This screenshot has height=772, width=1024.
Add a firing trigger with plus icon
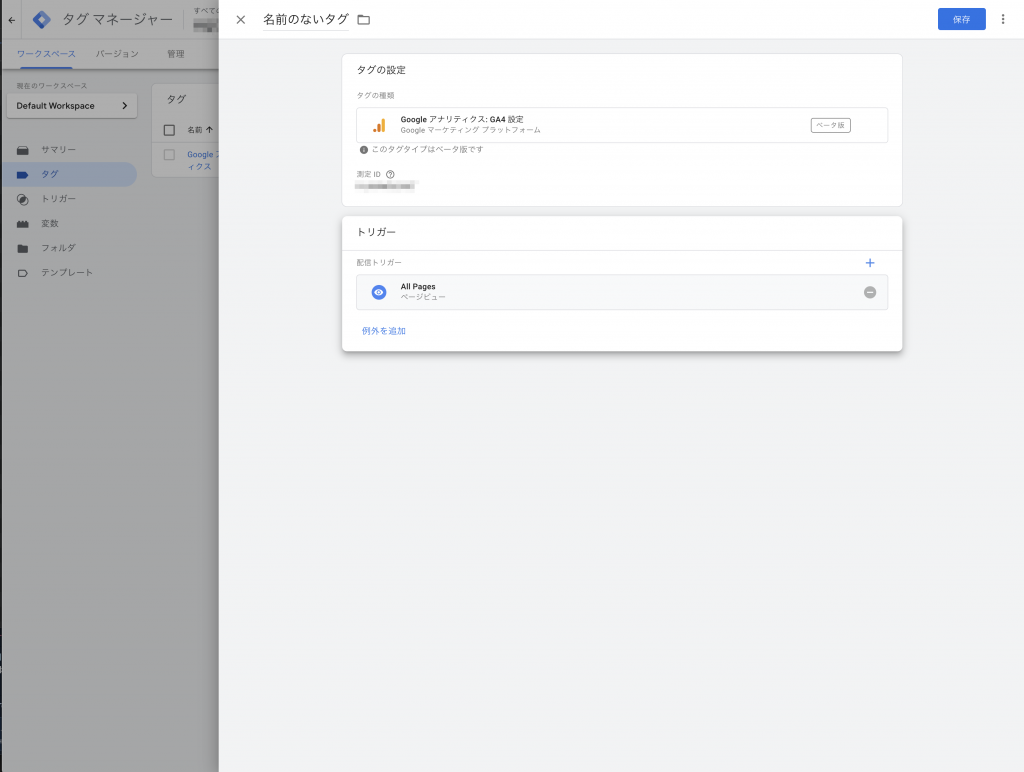869,263
